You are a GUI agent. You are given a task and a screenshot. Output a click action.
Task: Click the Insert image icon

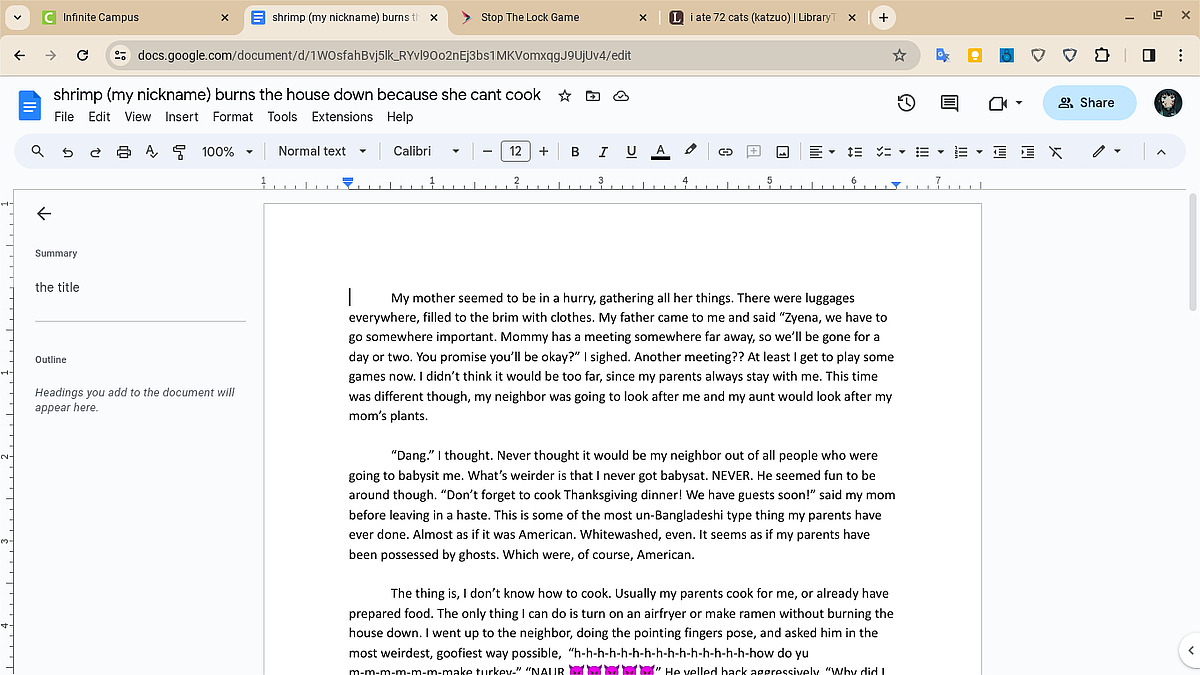[x=783, y=151]
